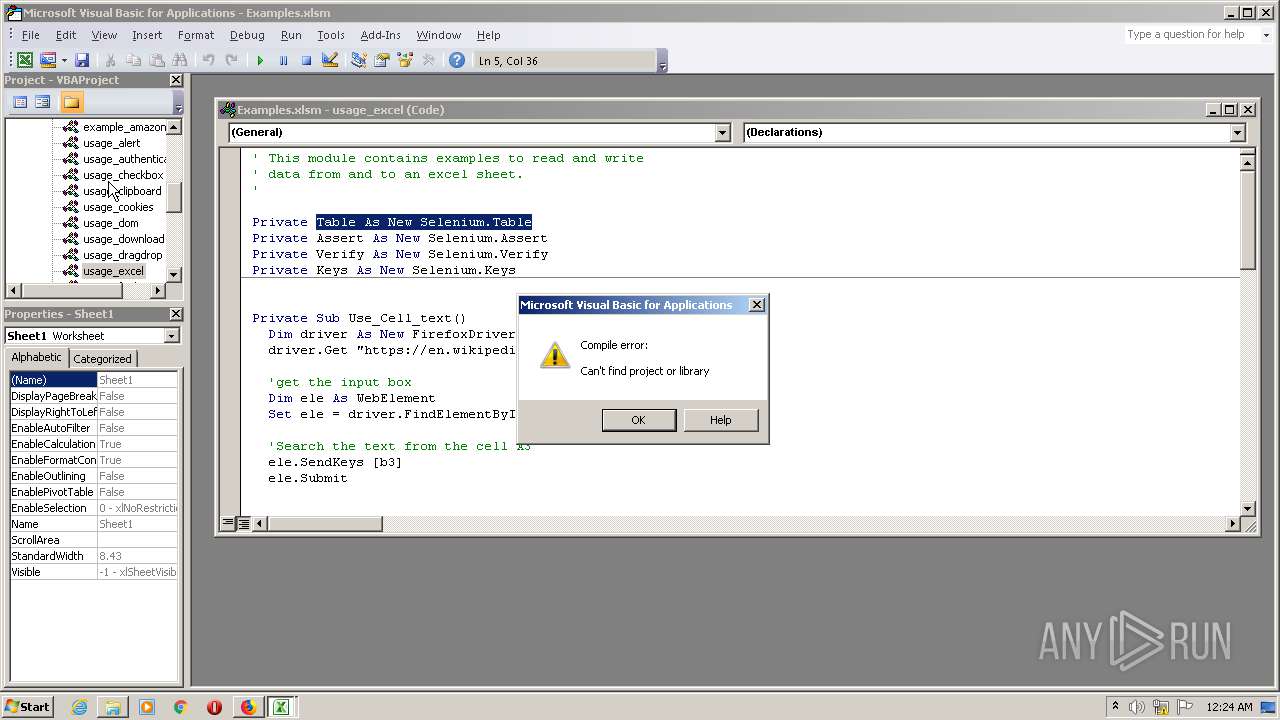This screenshot has height=720, width=1280.
Task: Open Project Explorer from the toolbar icon
Action: click(x=358, y=61)
